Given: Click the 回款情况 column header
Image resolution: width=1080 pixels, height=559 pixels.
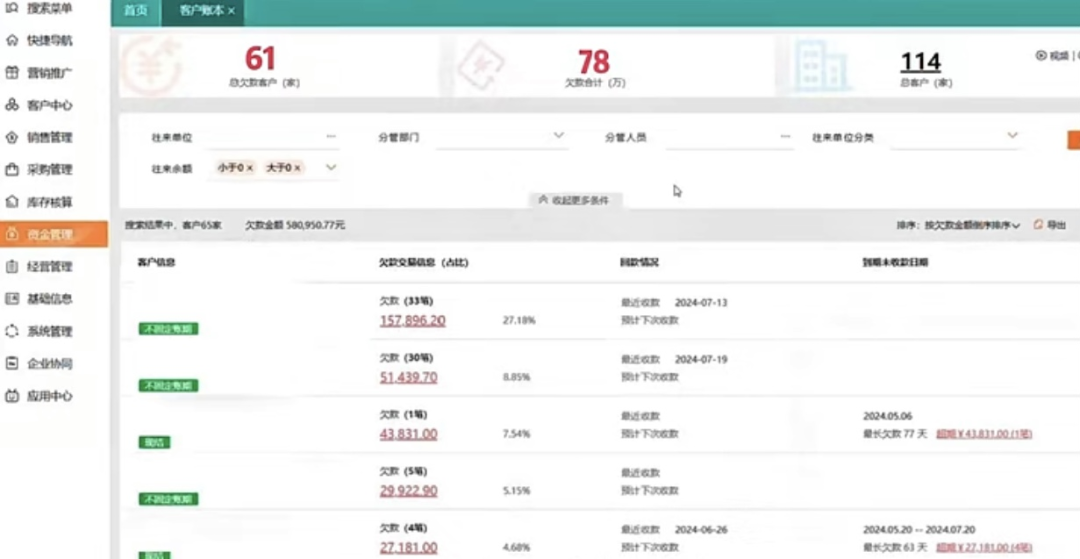Looking at the screenshot, I should pos(639,262).
